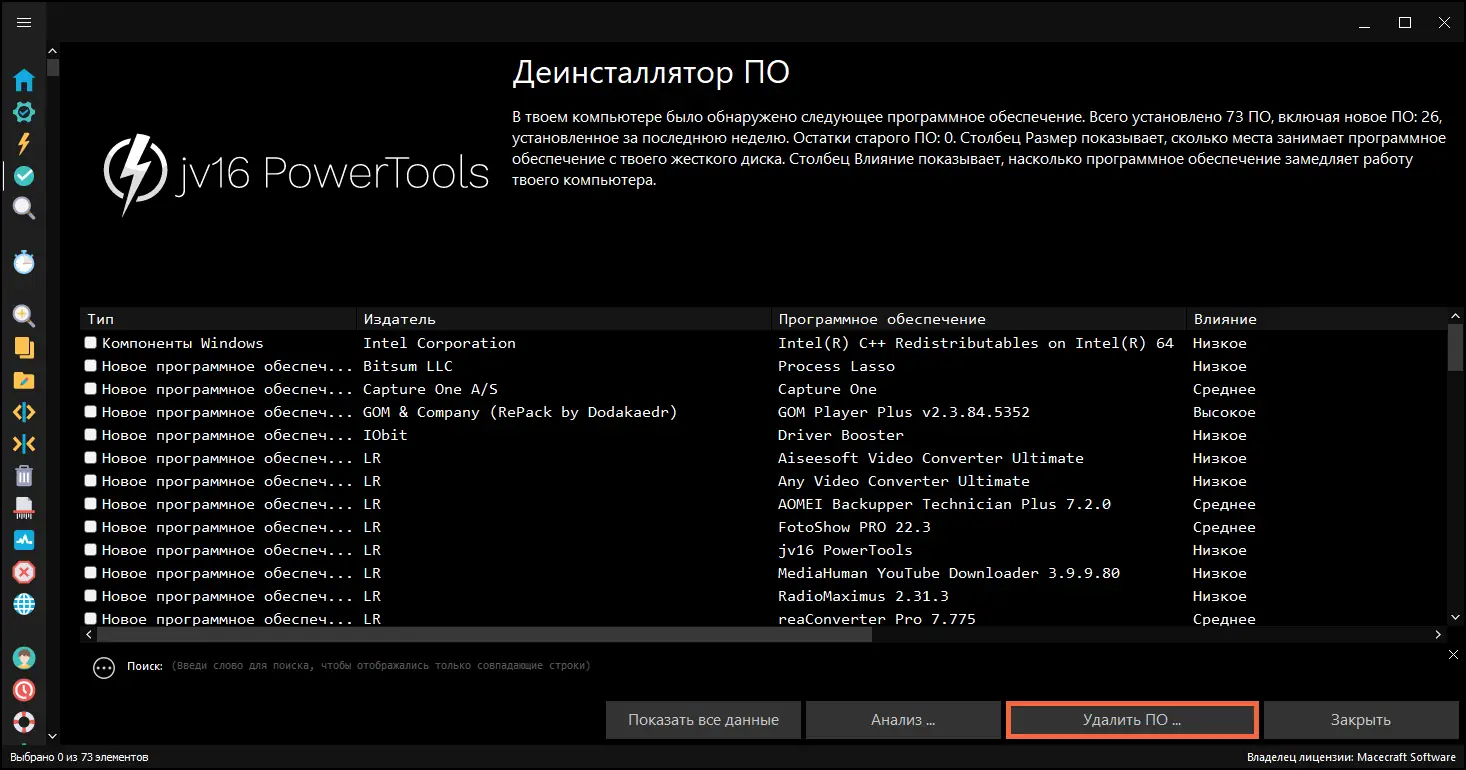This screenshot has height=770, width=1466.
Task: Open the hamburger menu in the sidebar
Action: 24,23
